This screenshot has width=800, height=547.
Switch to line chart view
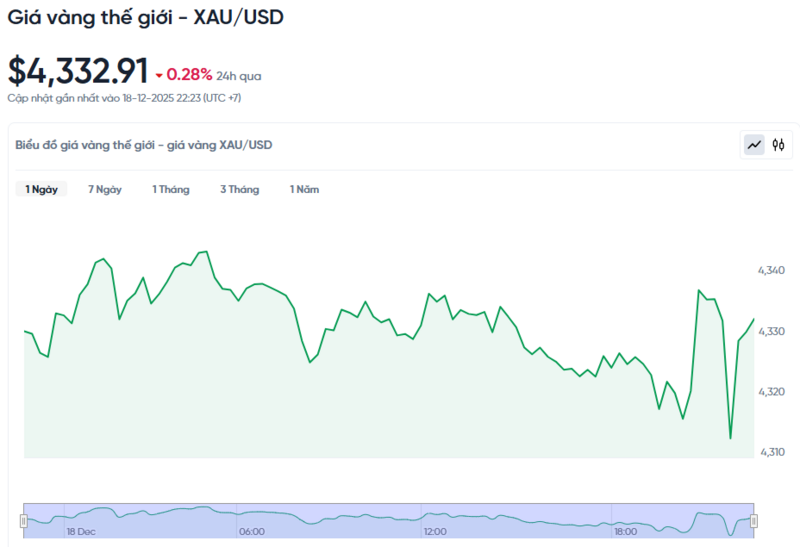pyautogui.click(x=754, y=145)
